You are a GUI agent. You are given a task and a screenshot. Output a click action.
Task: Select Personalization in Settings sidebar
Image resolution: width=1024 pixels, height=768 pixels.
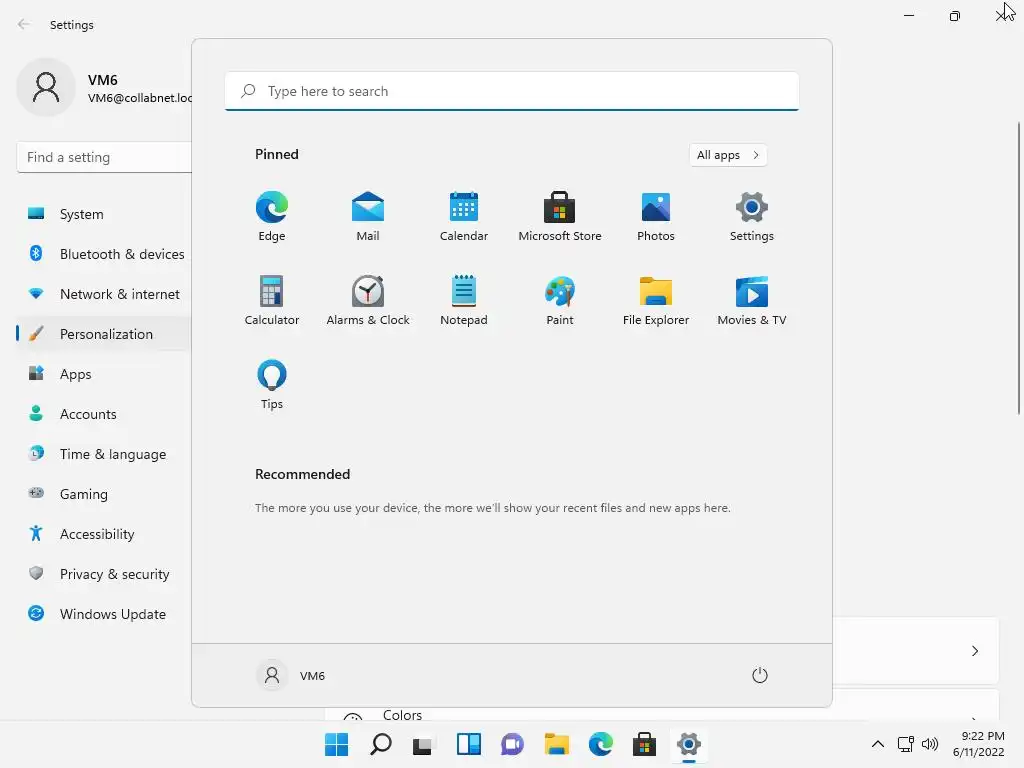(104, 334)
